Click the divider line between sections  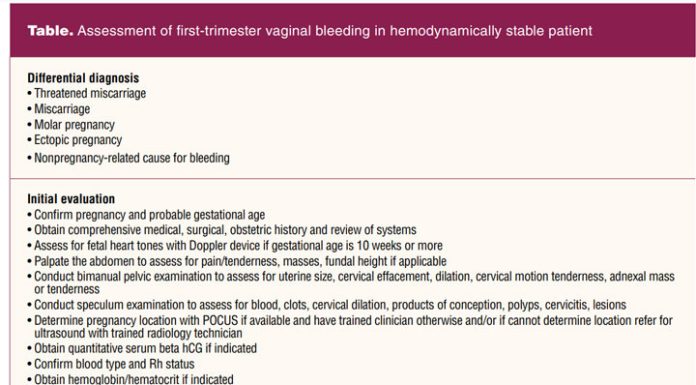click(x=353, y=179)
